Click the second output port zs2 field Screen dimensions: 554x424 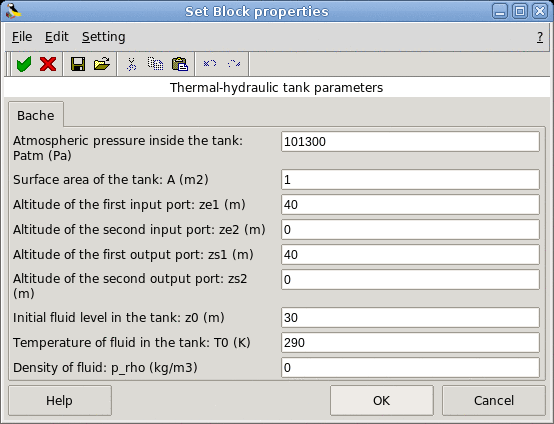pos(410,279)
